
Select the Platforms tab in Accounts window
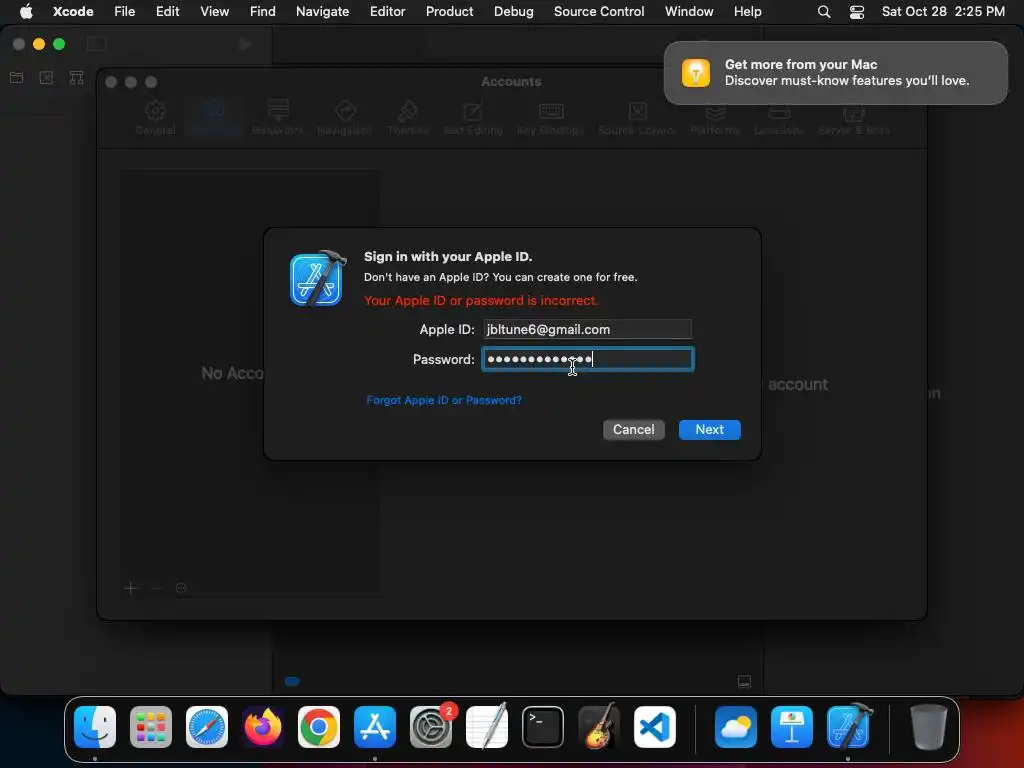[715, 119]
